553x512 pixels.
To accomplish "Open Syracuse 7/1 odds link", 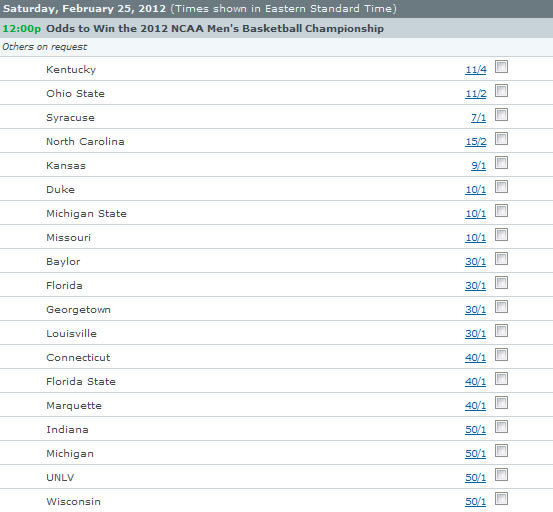I will 479,118.
